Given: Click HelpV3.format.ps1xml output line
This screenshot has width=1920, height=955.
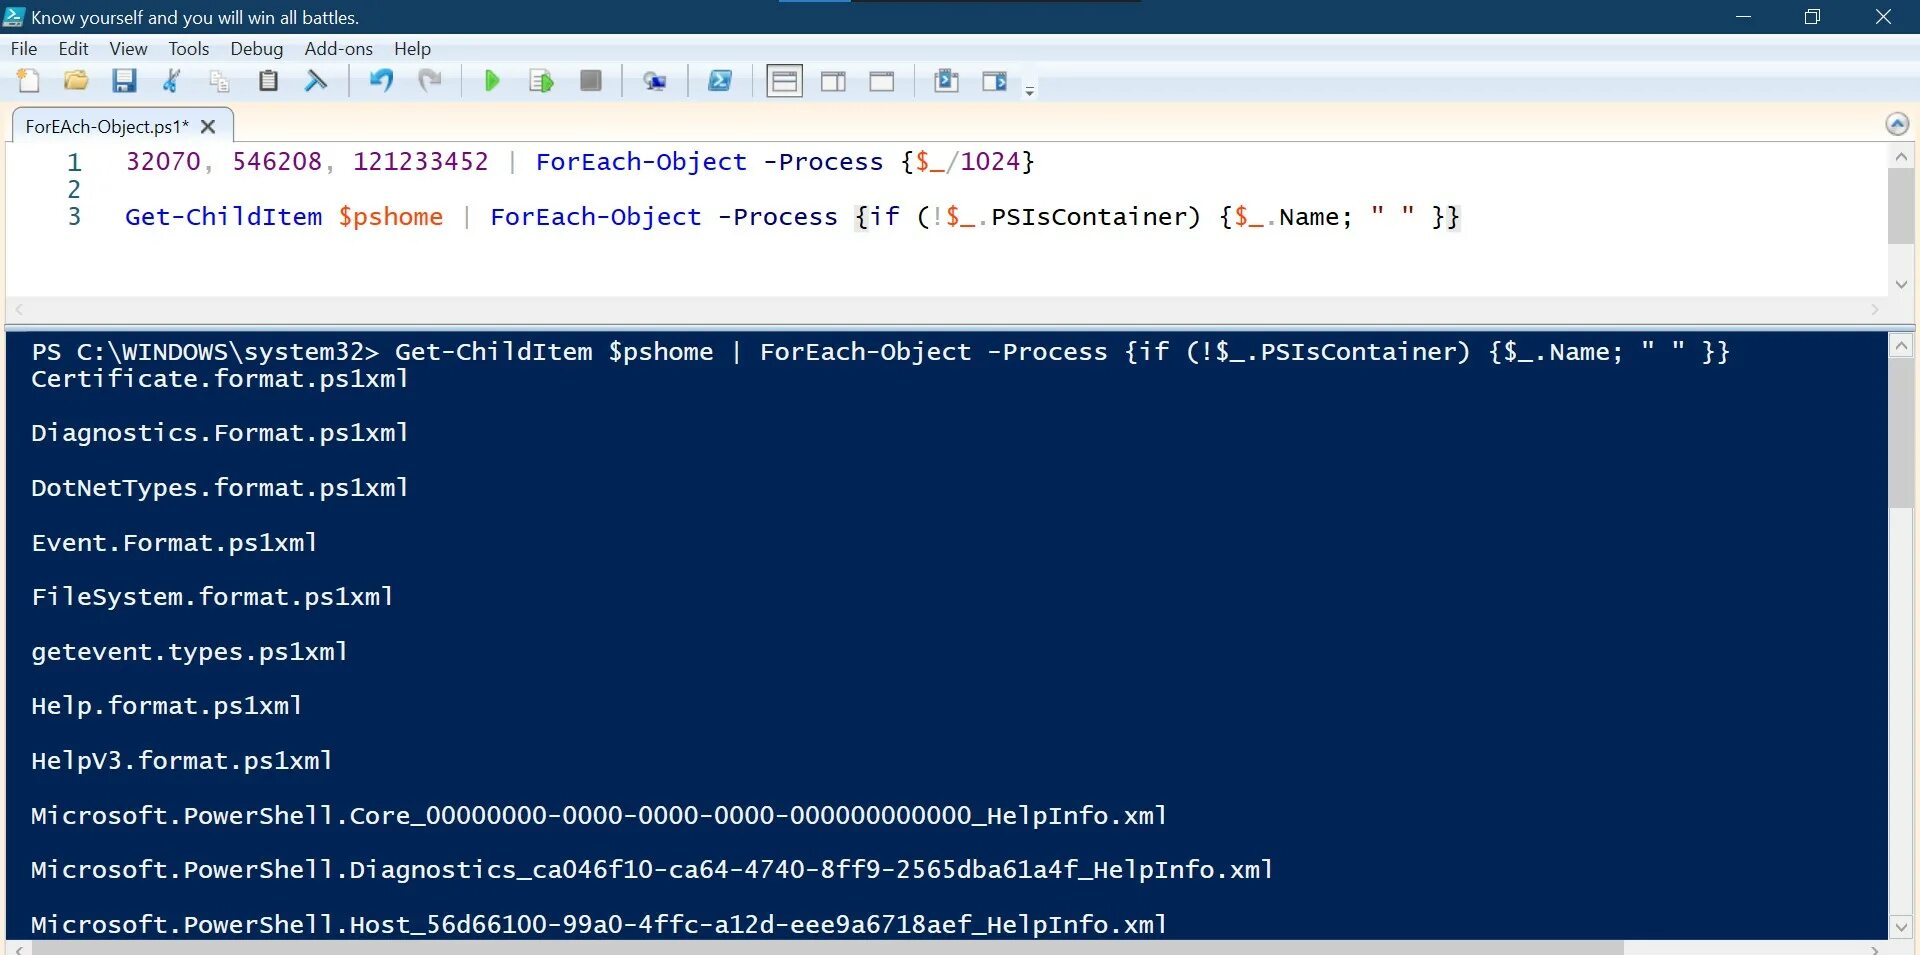Looking at the screenshot, I should [181, 761].
